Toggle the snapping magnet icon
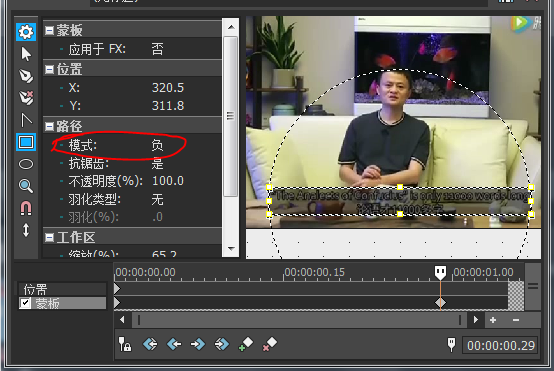This screenshot has width=554, height=371. [x=26, y=208]
